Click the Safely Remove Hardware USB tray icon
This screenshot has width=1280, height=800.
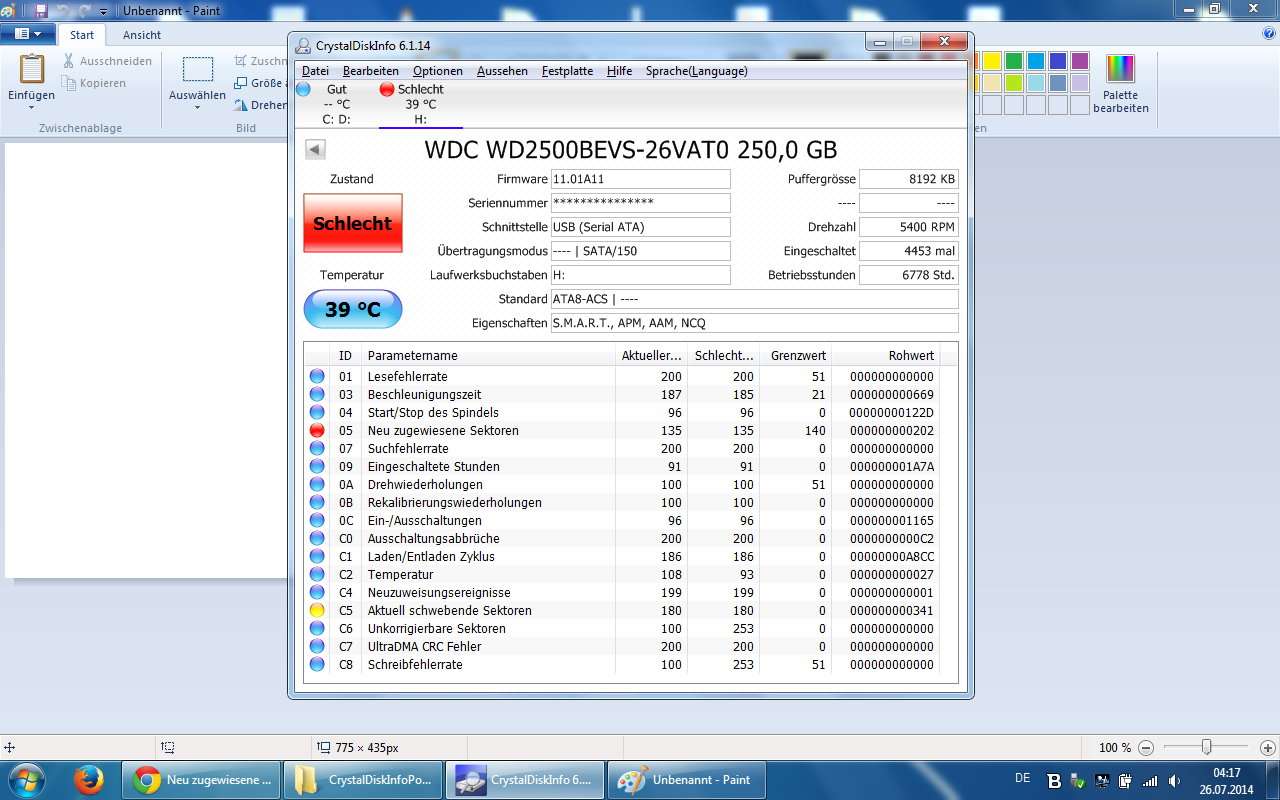(1077, 780)
